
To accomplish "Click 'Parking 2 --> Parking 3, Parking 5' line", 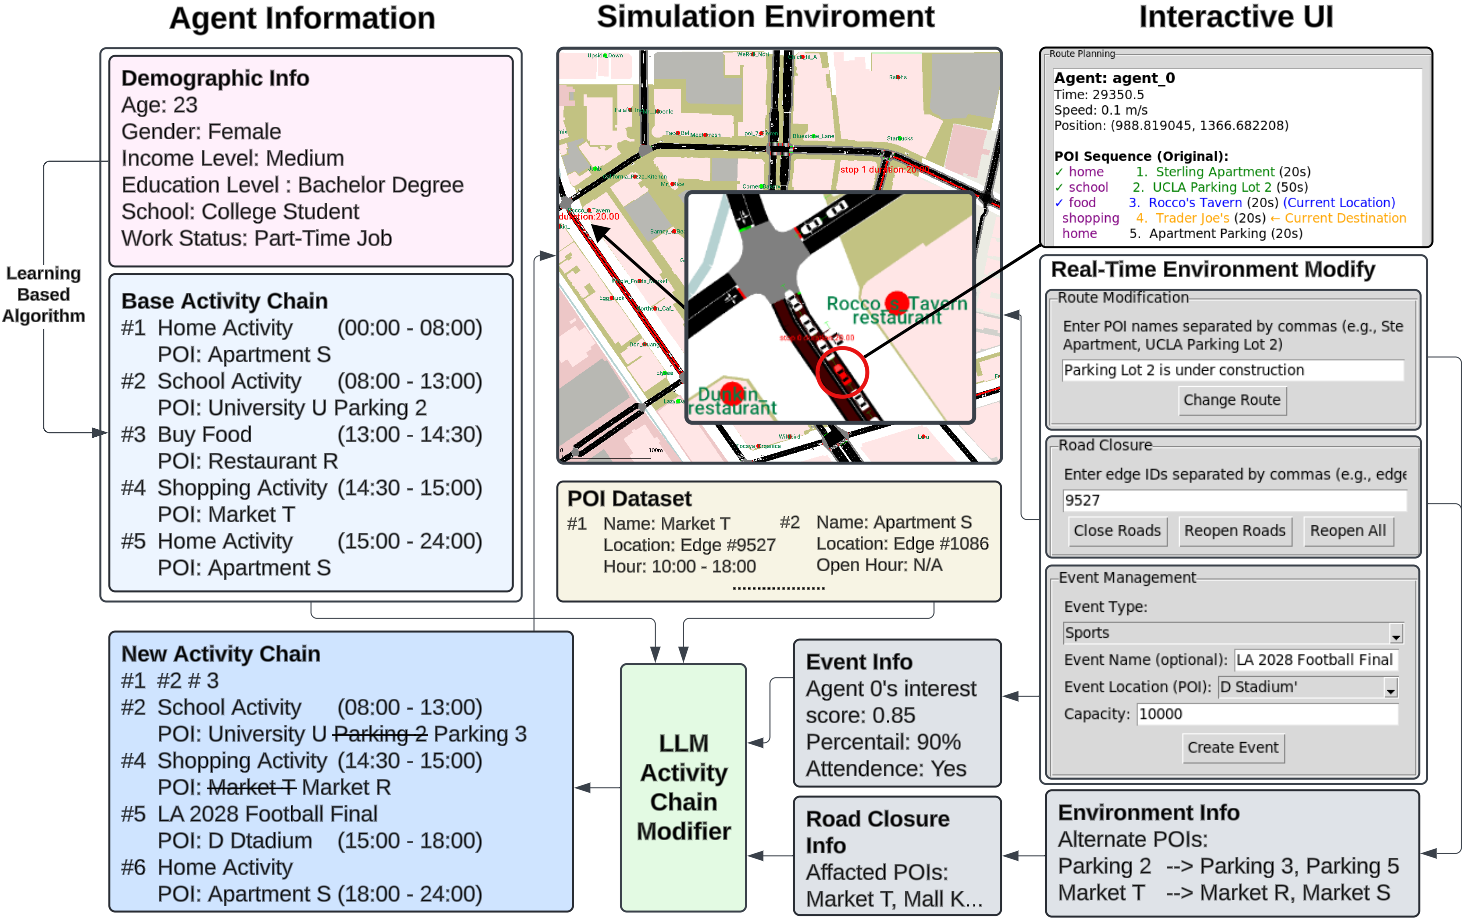I will (x=1229, y=866).
